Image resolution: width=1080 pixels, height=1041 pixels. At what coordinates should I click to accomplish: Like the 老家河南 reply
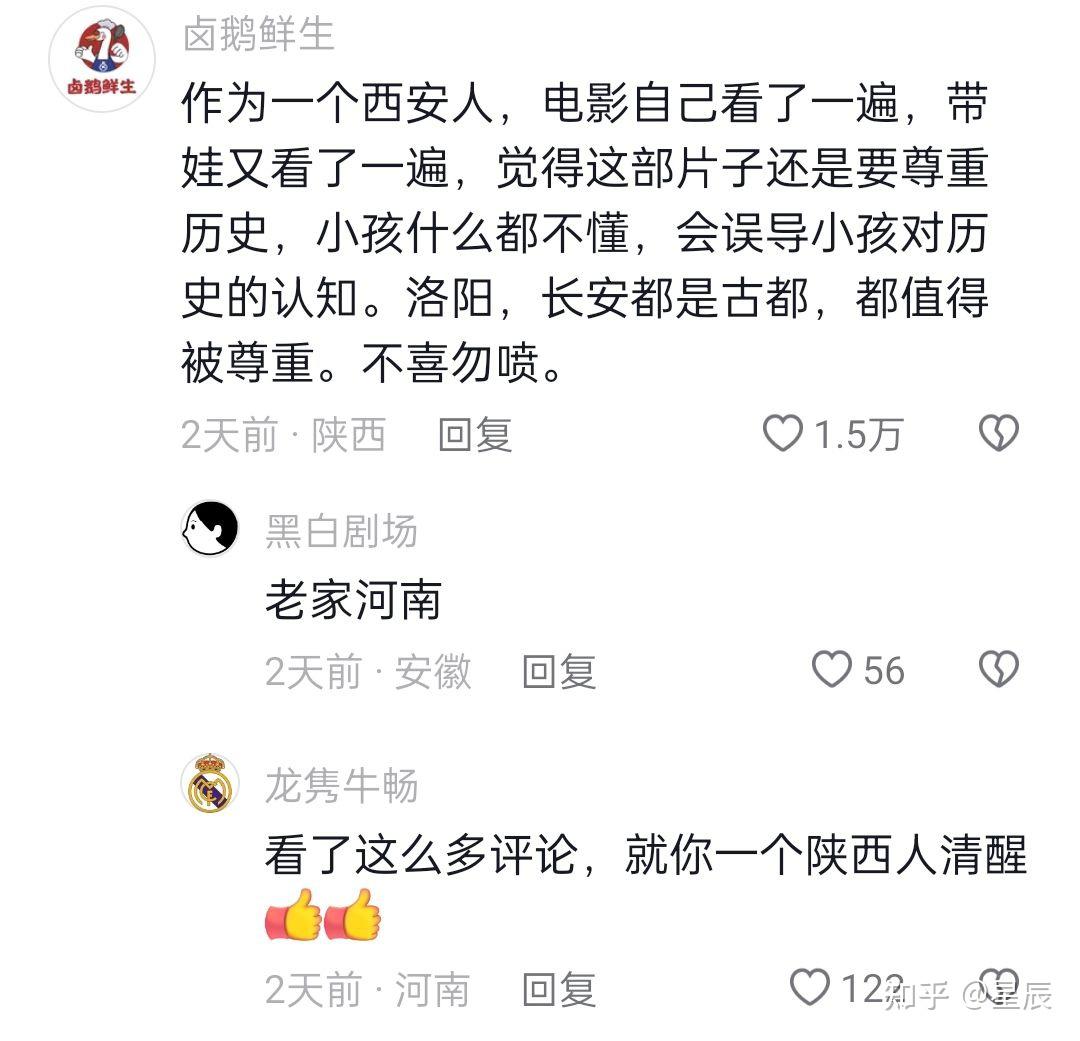(831, 670)
